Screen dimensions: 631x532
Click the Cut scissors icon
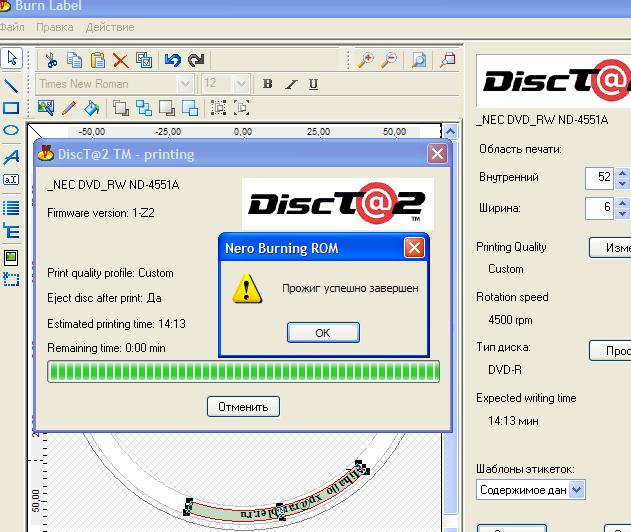pos(50,61)
